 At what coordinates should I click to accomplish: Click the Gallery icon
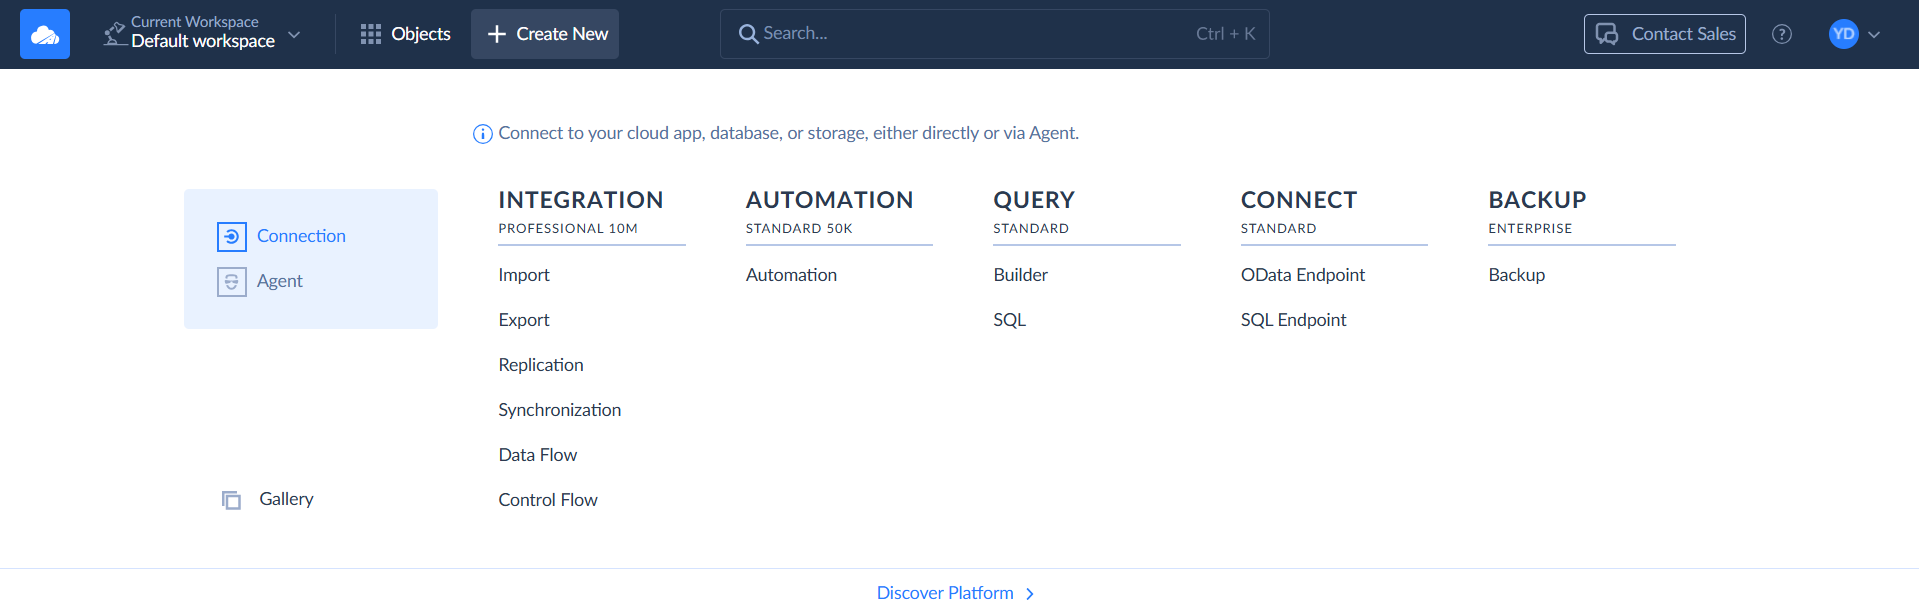click(231, 500)
